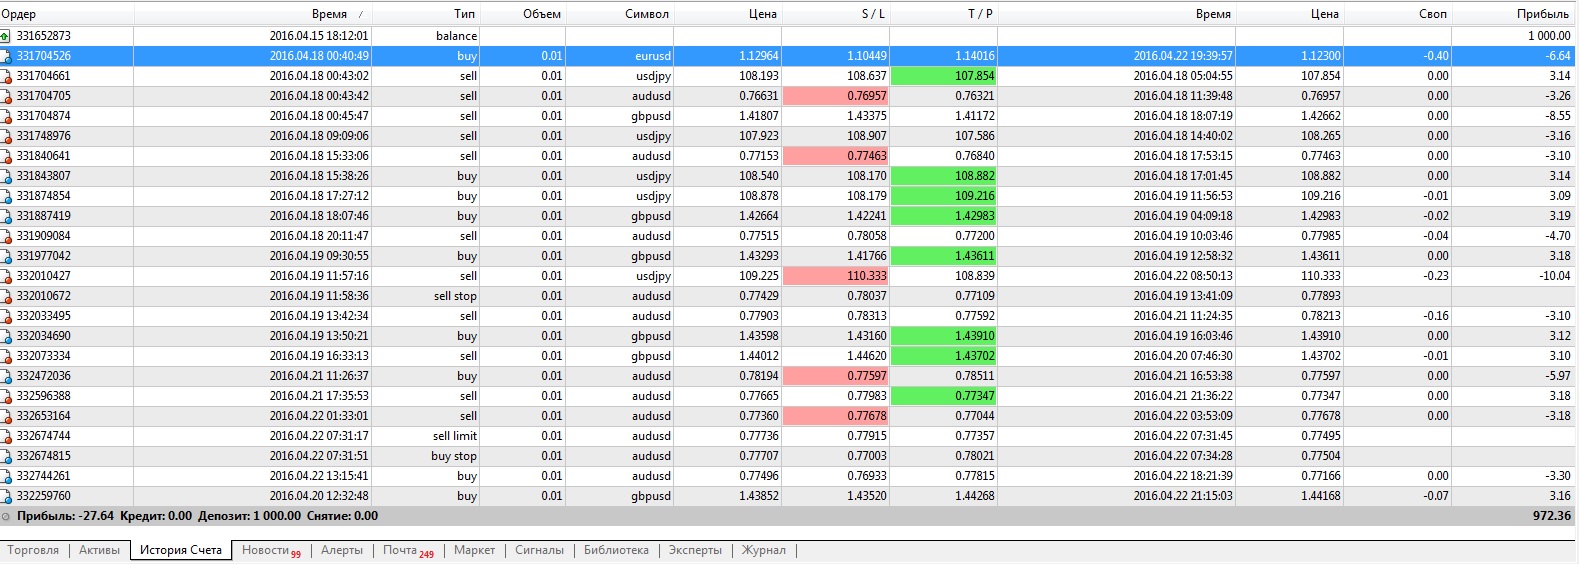
Task: Click the green T/P cell 1.43611
Action: (x=944, y=256)
